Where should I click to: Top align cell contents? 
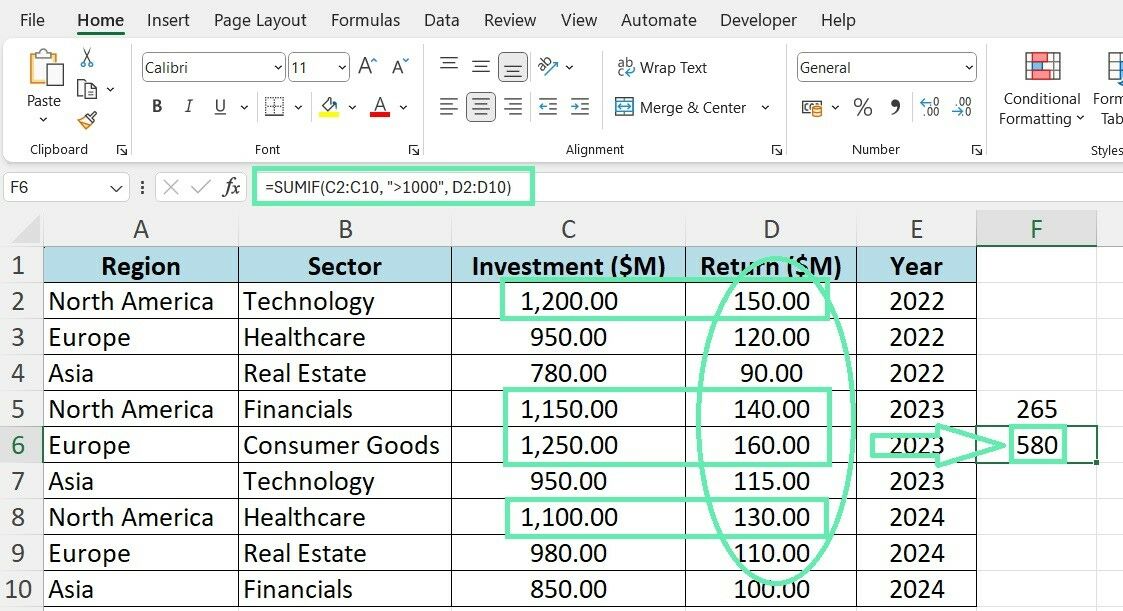(x=449, y=66)
